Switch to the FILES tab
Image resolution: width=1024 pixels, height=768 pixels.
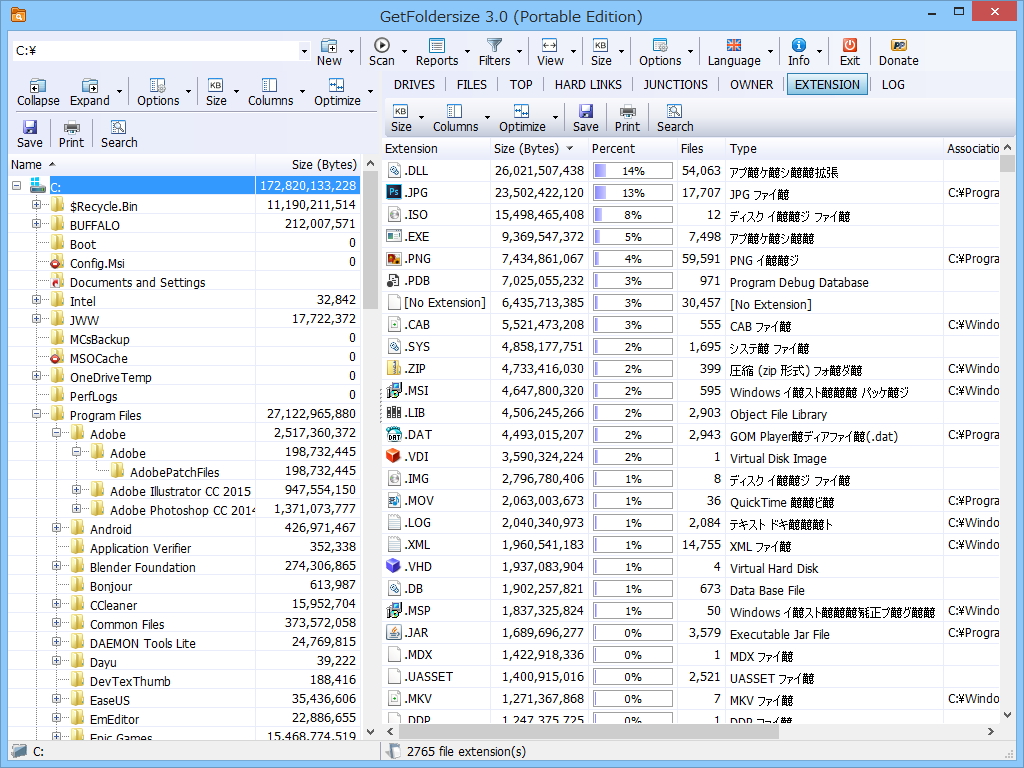[x=472, y=84]
